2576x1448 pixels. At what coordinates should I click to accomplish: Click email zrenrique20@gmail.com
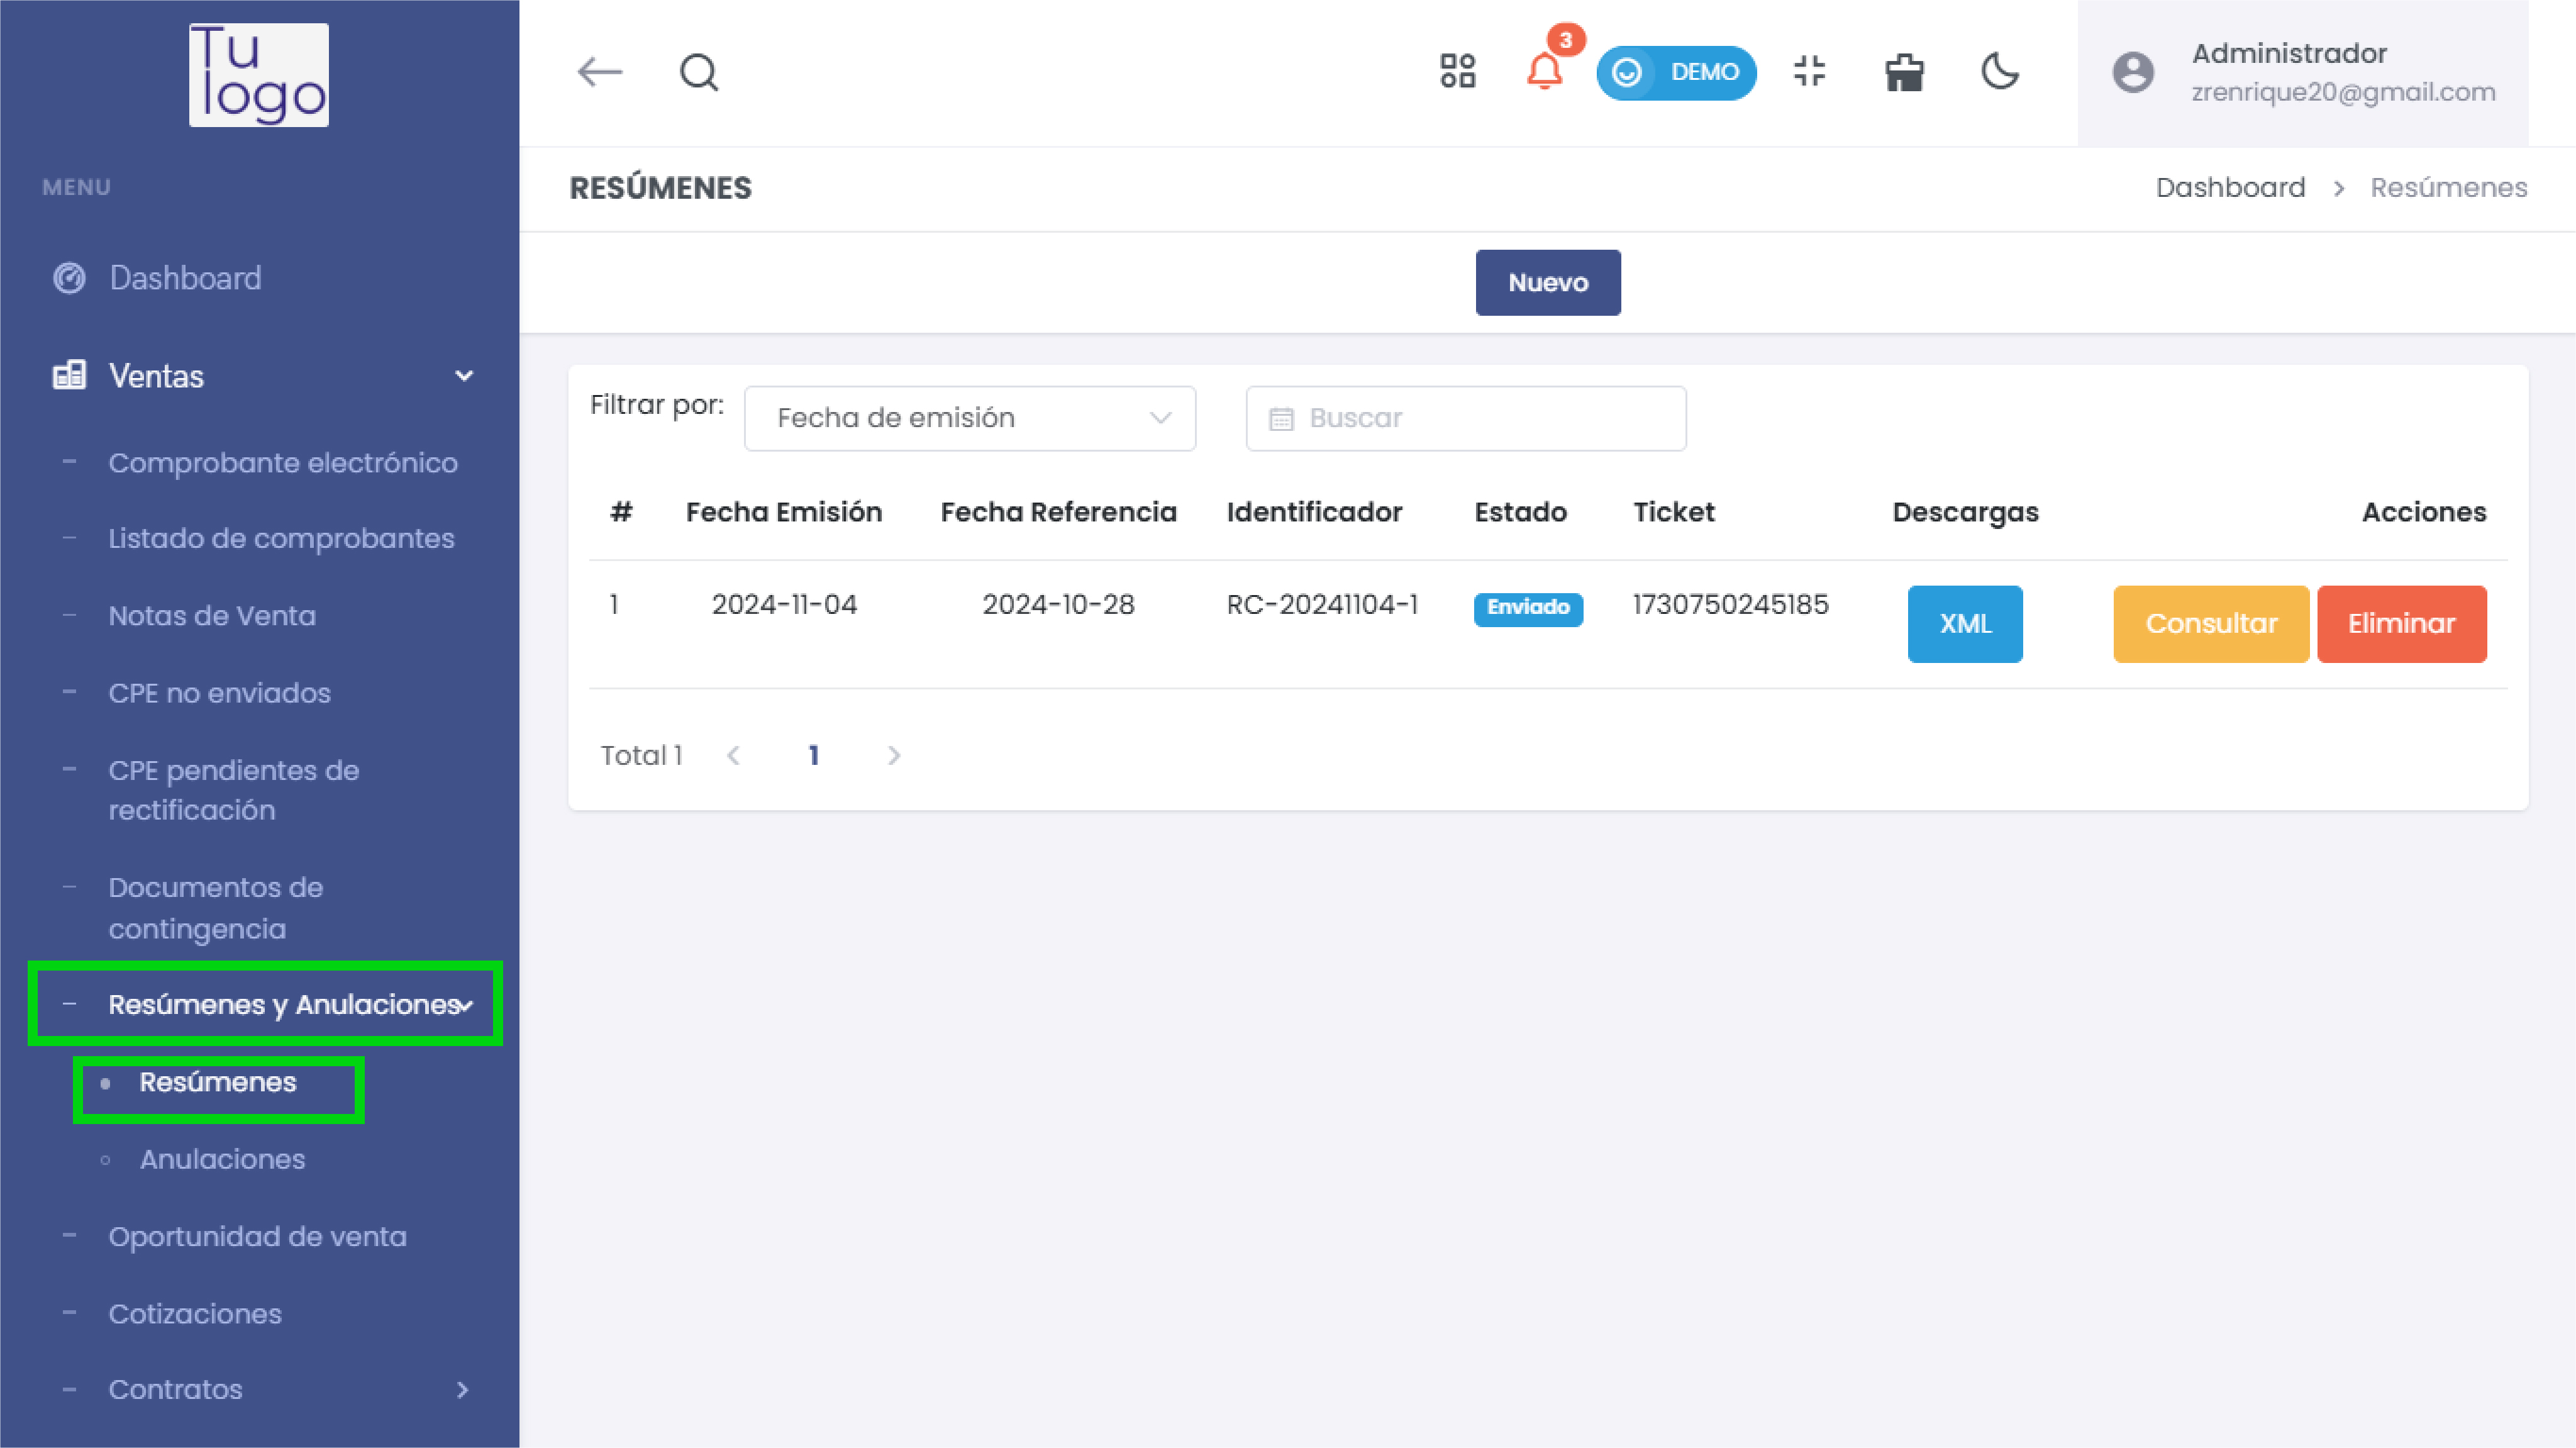pyautogui.click(x=2343, y=92)
